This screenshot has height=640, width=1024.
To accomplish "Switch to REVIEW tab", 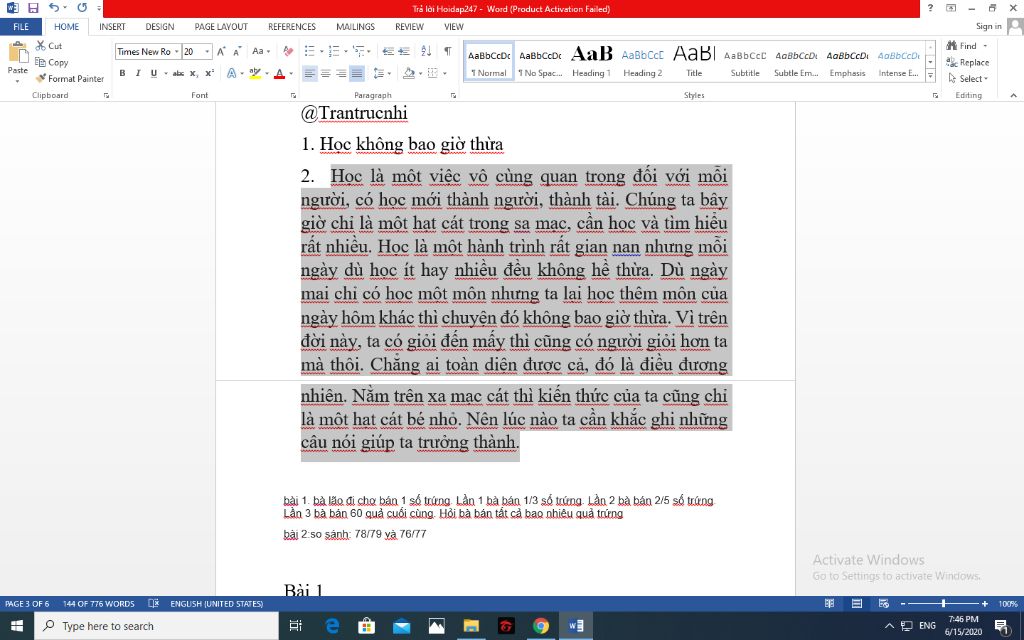I will (x=409, y=27).
